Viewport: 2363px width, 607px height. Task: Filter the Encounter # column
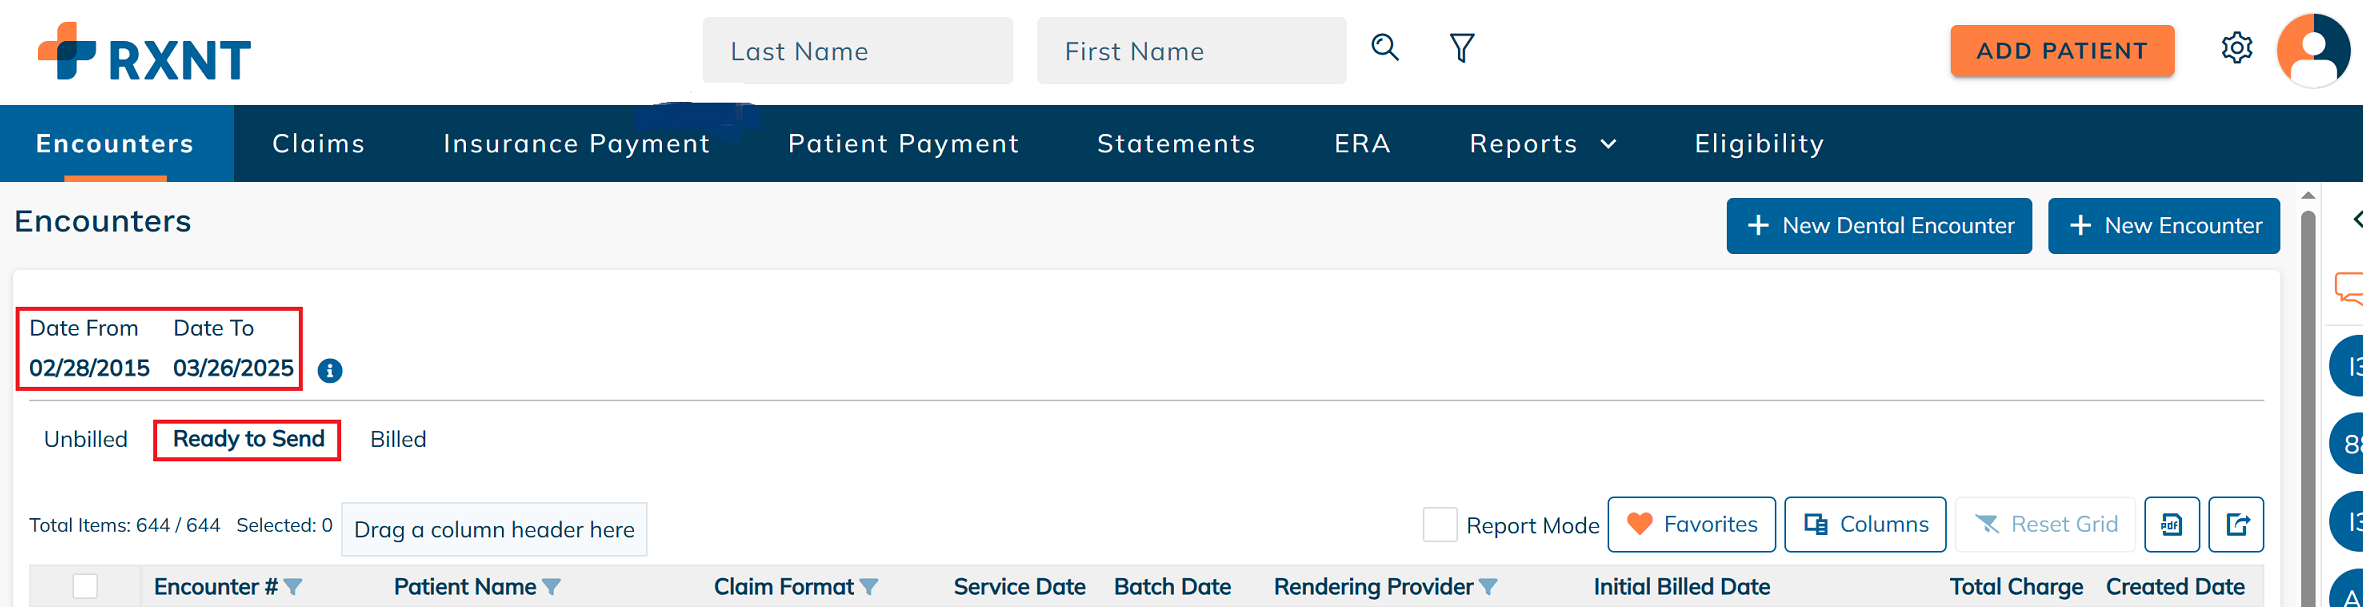click(293, 587)
